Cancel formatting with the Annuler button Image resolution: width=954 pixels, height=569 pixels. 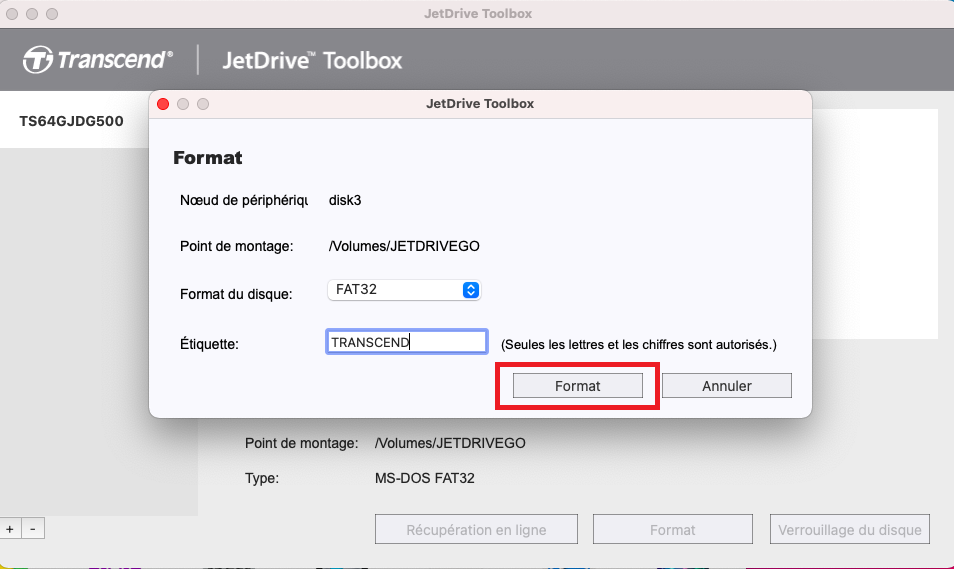(x=726, y=386)
